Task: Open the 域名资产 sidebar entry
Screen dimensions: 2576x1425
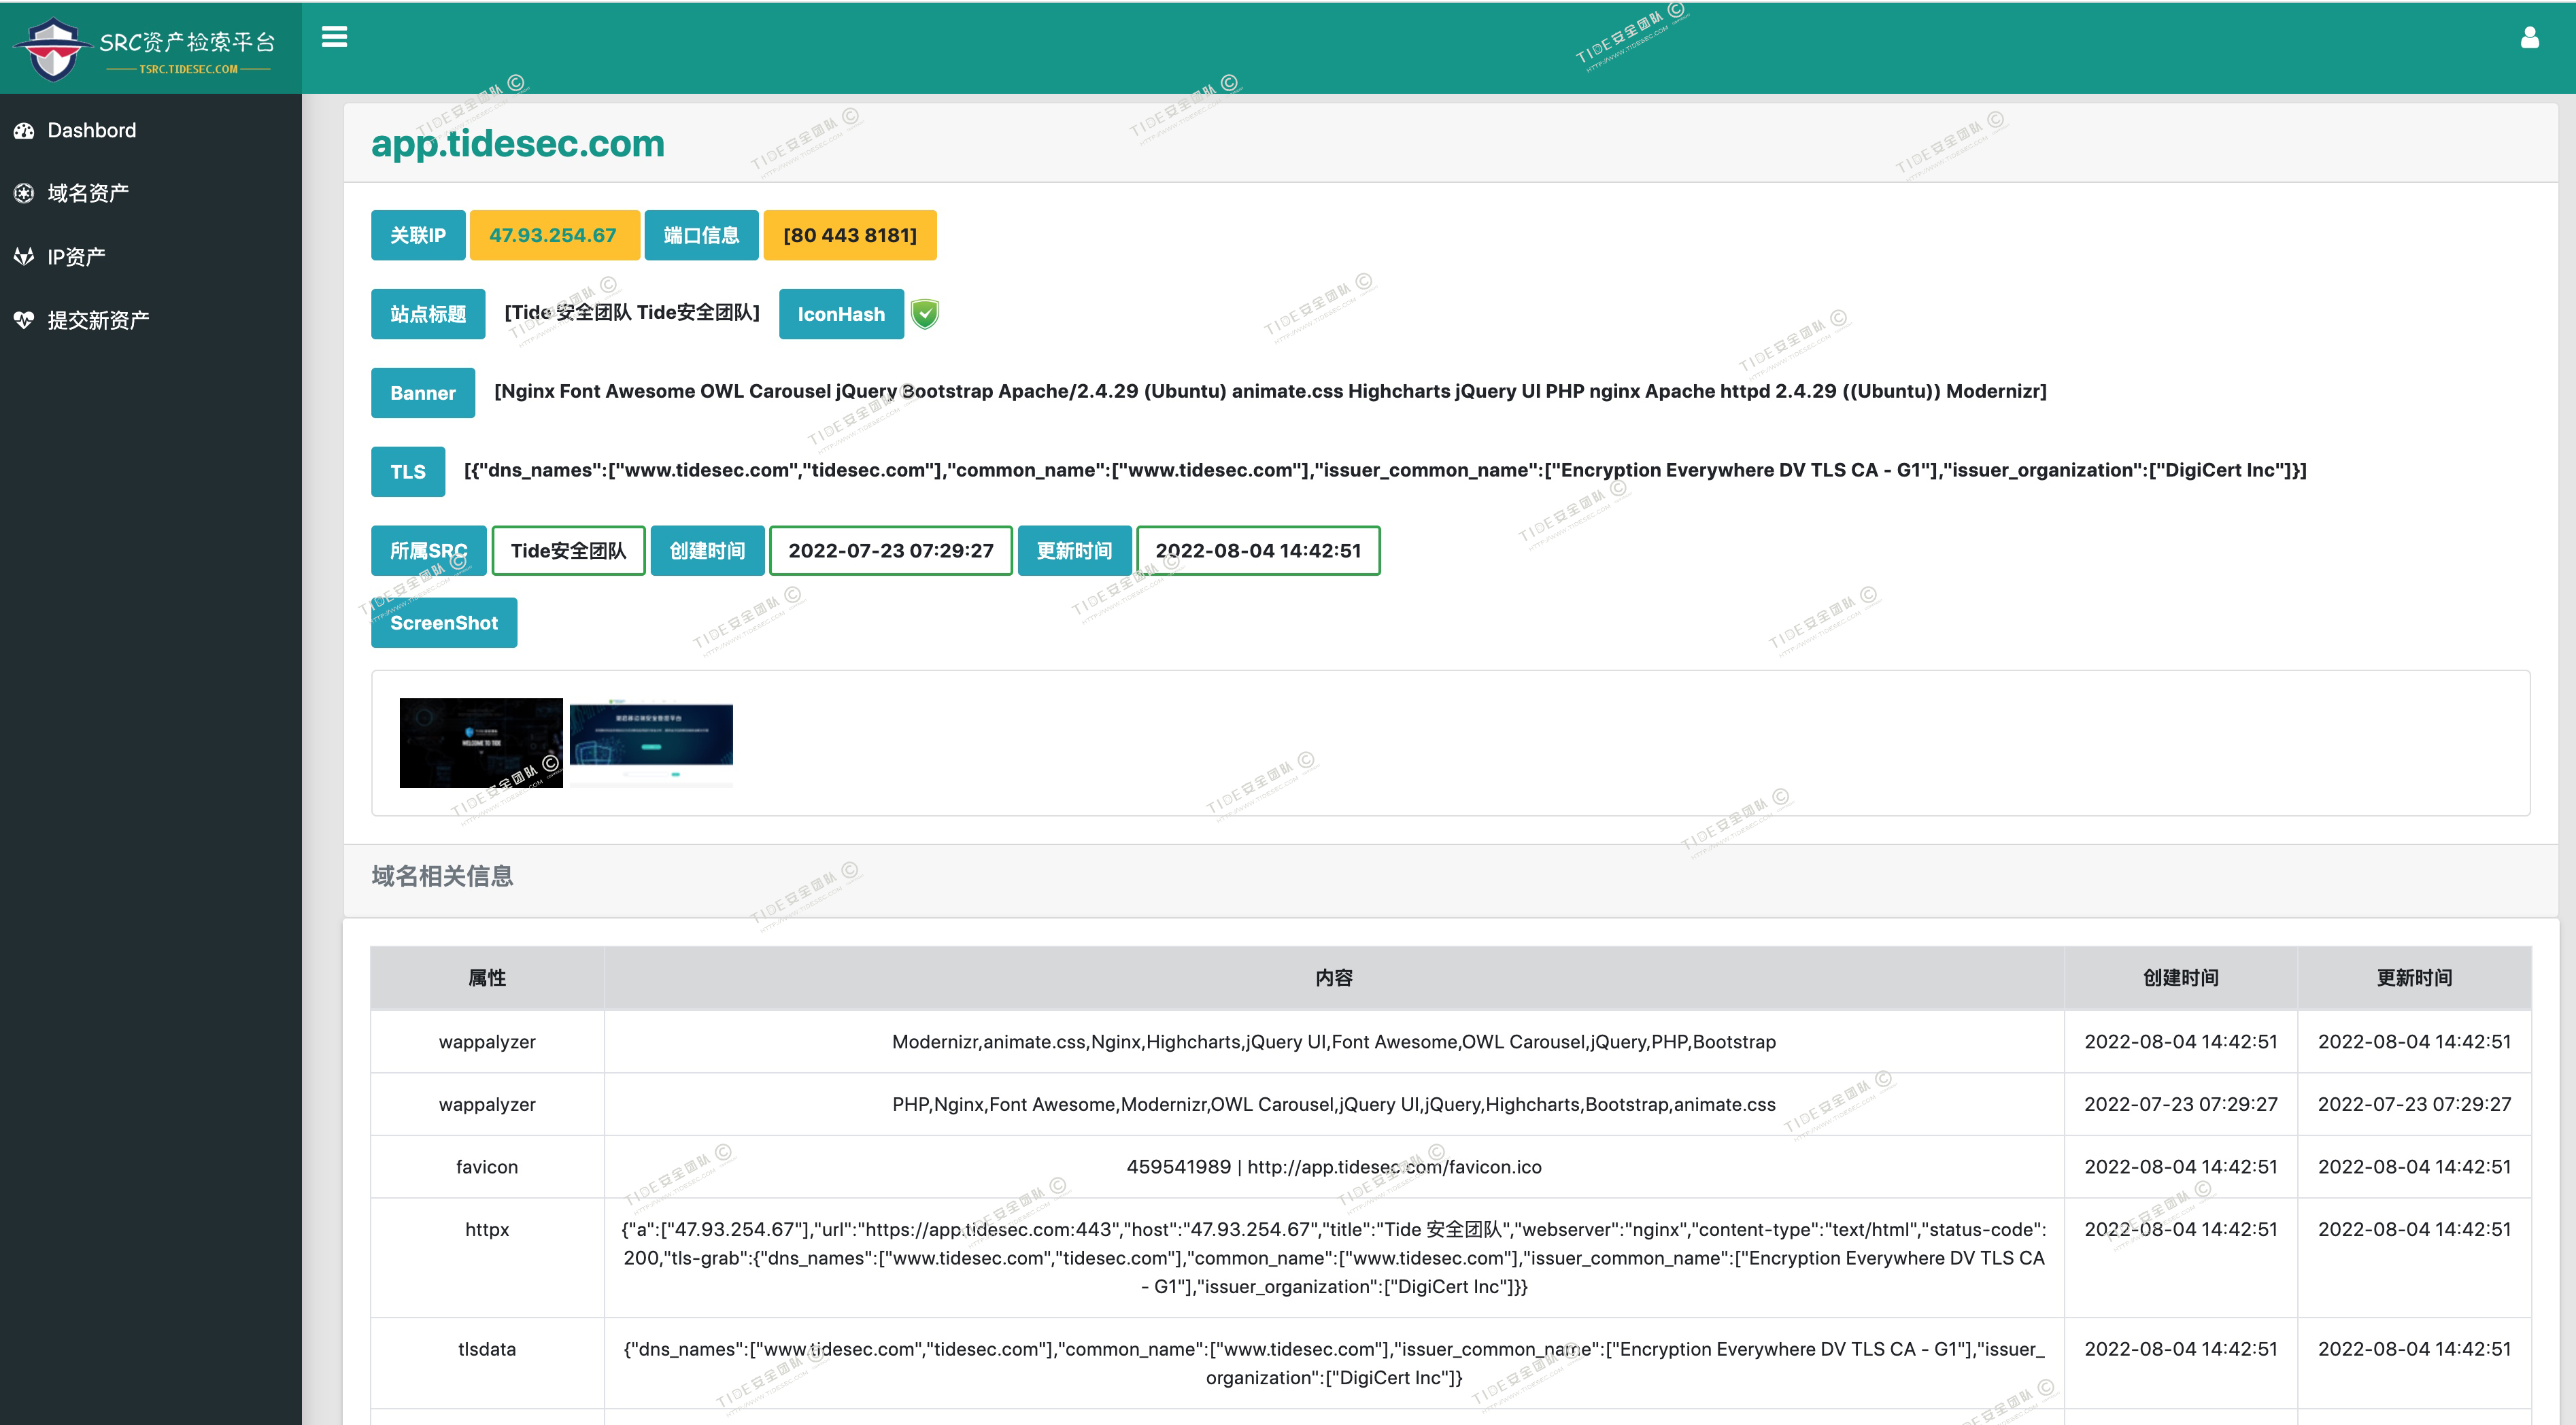Action: click(88, 193)
